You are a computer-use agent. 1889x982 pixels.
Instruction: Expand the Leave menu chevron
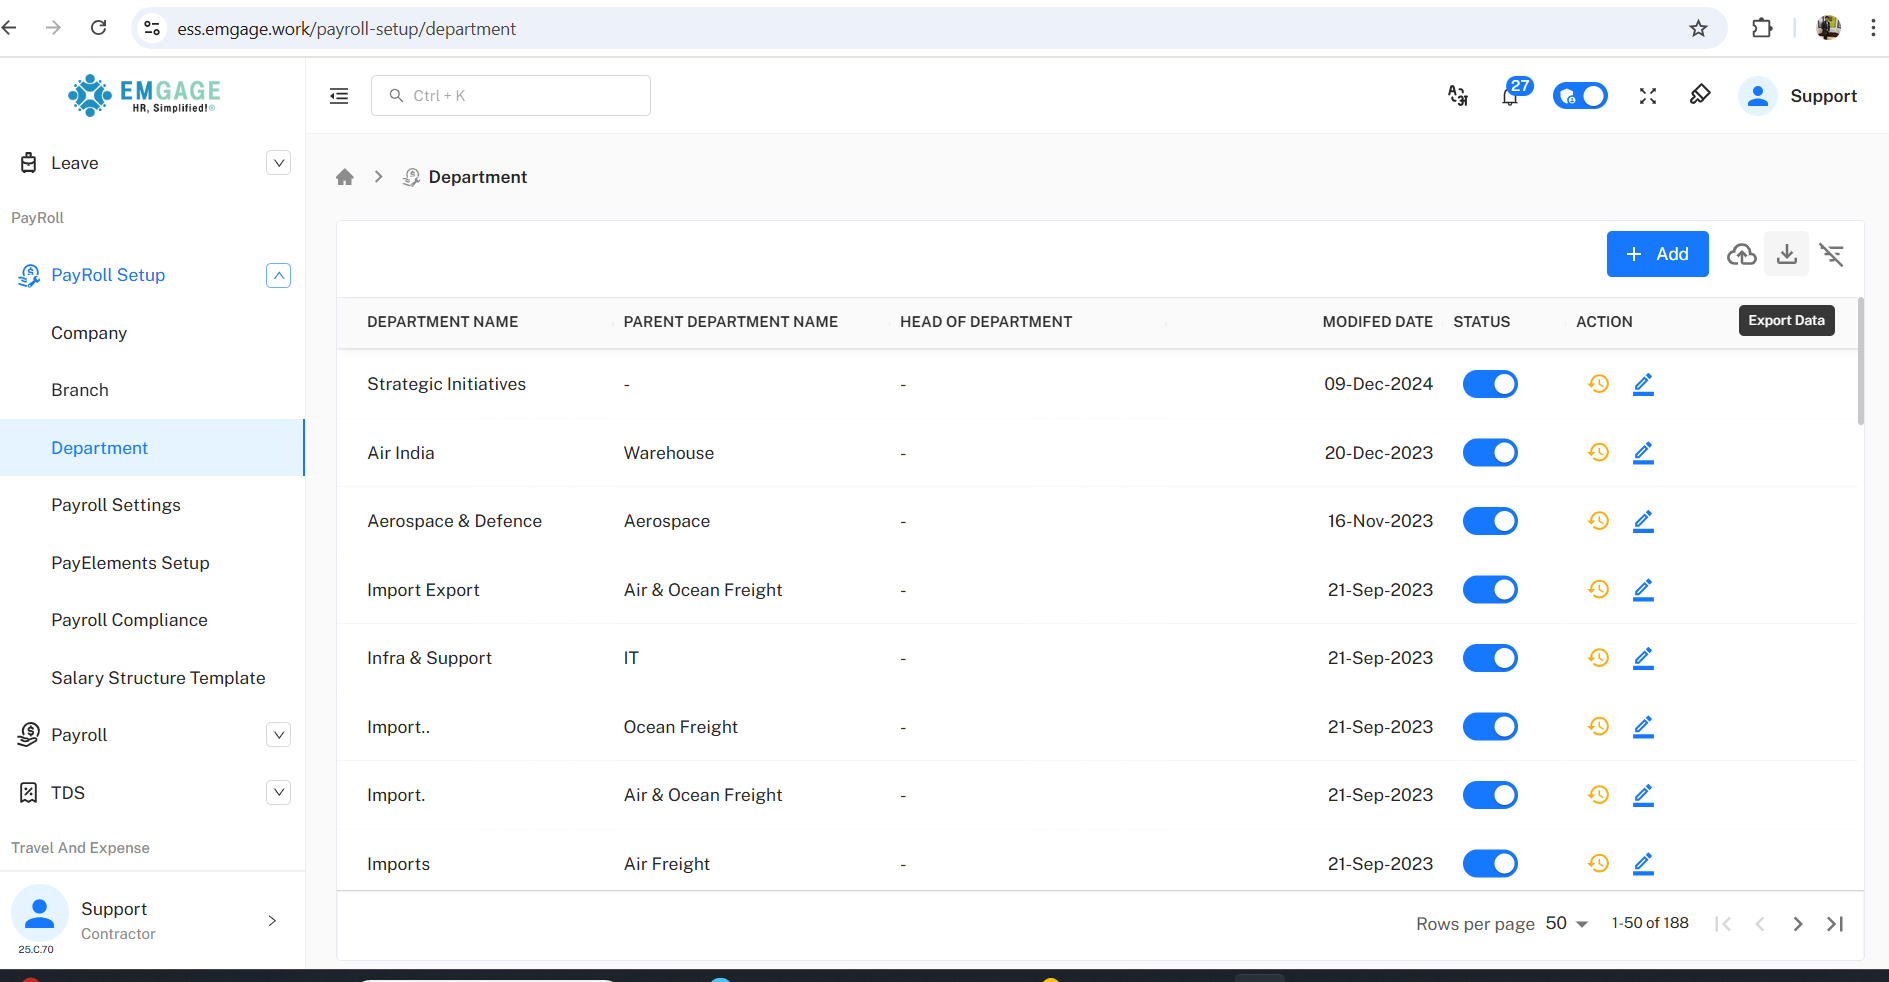(279, 163)
